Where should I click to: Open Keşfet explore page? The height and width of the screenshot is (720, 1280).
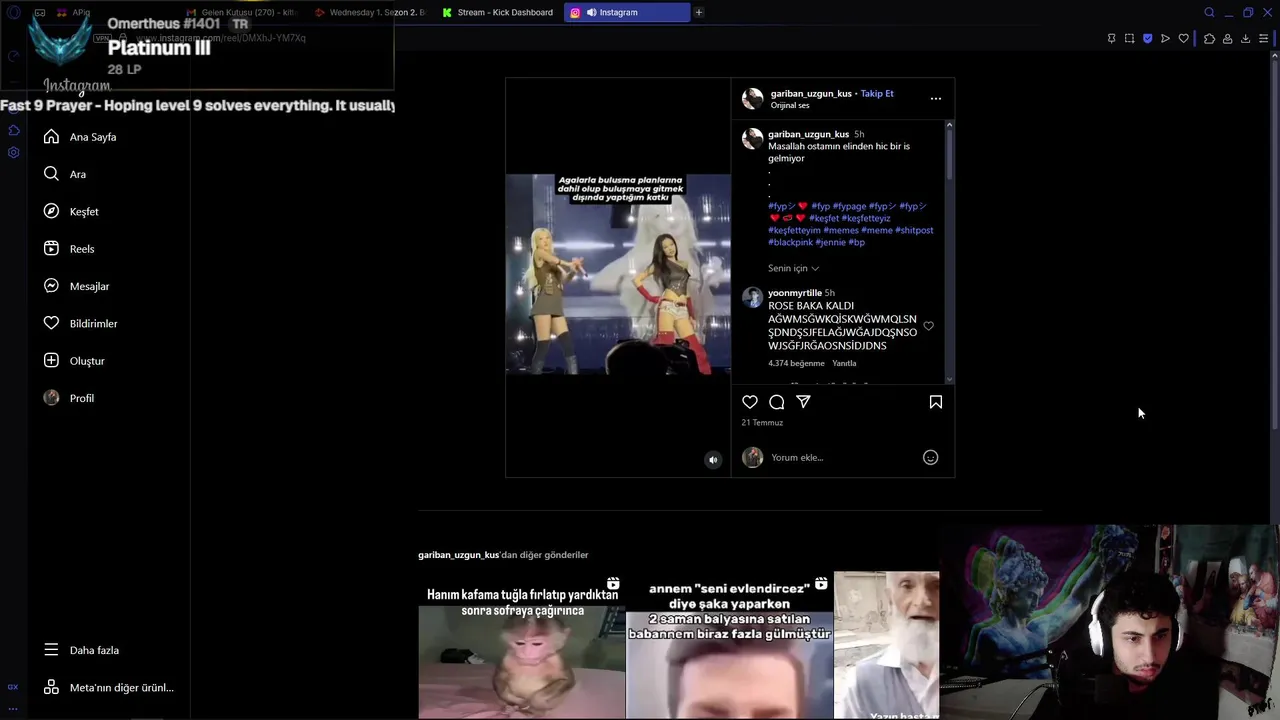click(71, 212)
